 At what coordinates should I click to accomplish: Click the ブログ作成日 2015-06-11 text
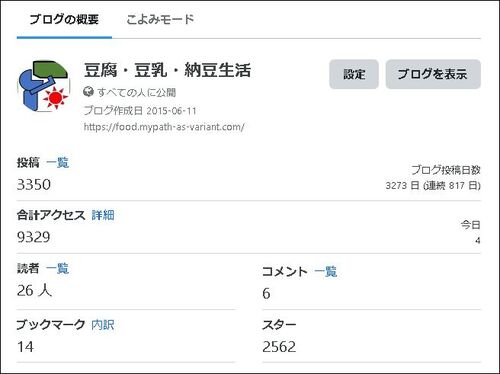[x=140, y=110]
